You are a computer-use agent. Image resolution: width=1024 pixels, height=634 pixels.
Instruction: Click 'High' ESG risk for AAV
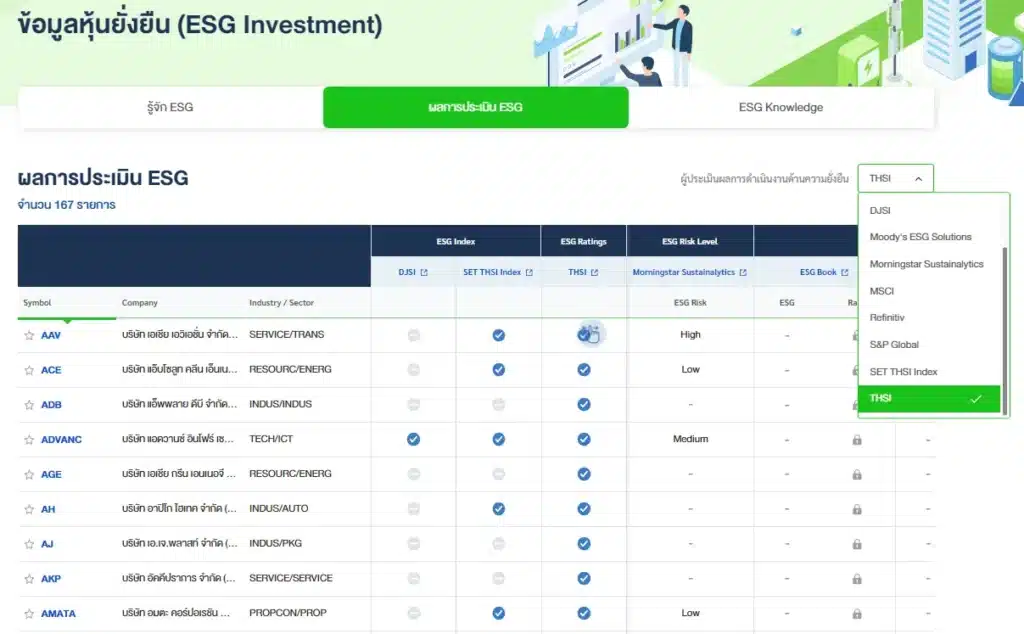(x=690, y=334)
